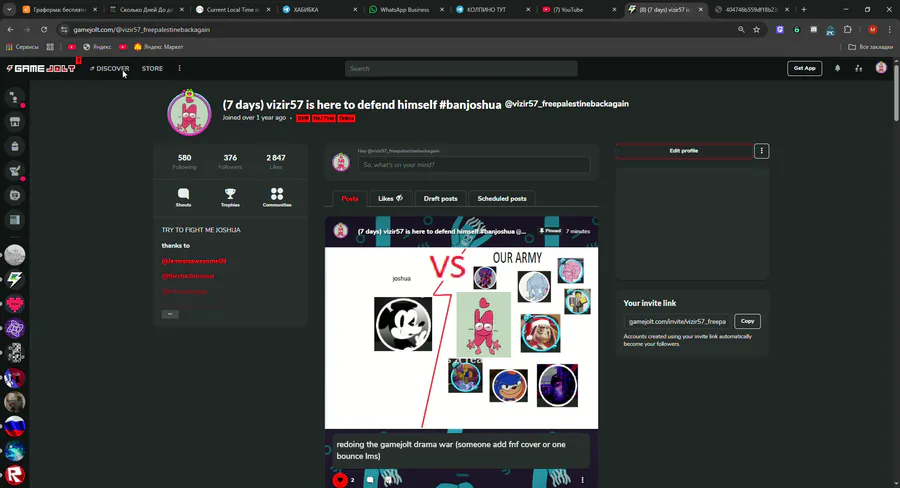Open the storefront icon in left sidebar

pos(15,122)
